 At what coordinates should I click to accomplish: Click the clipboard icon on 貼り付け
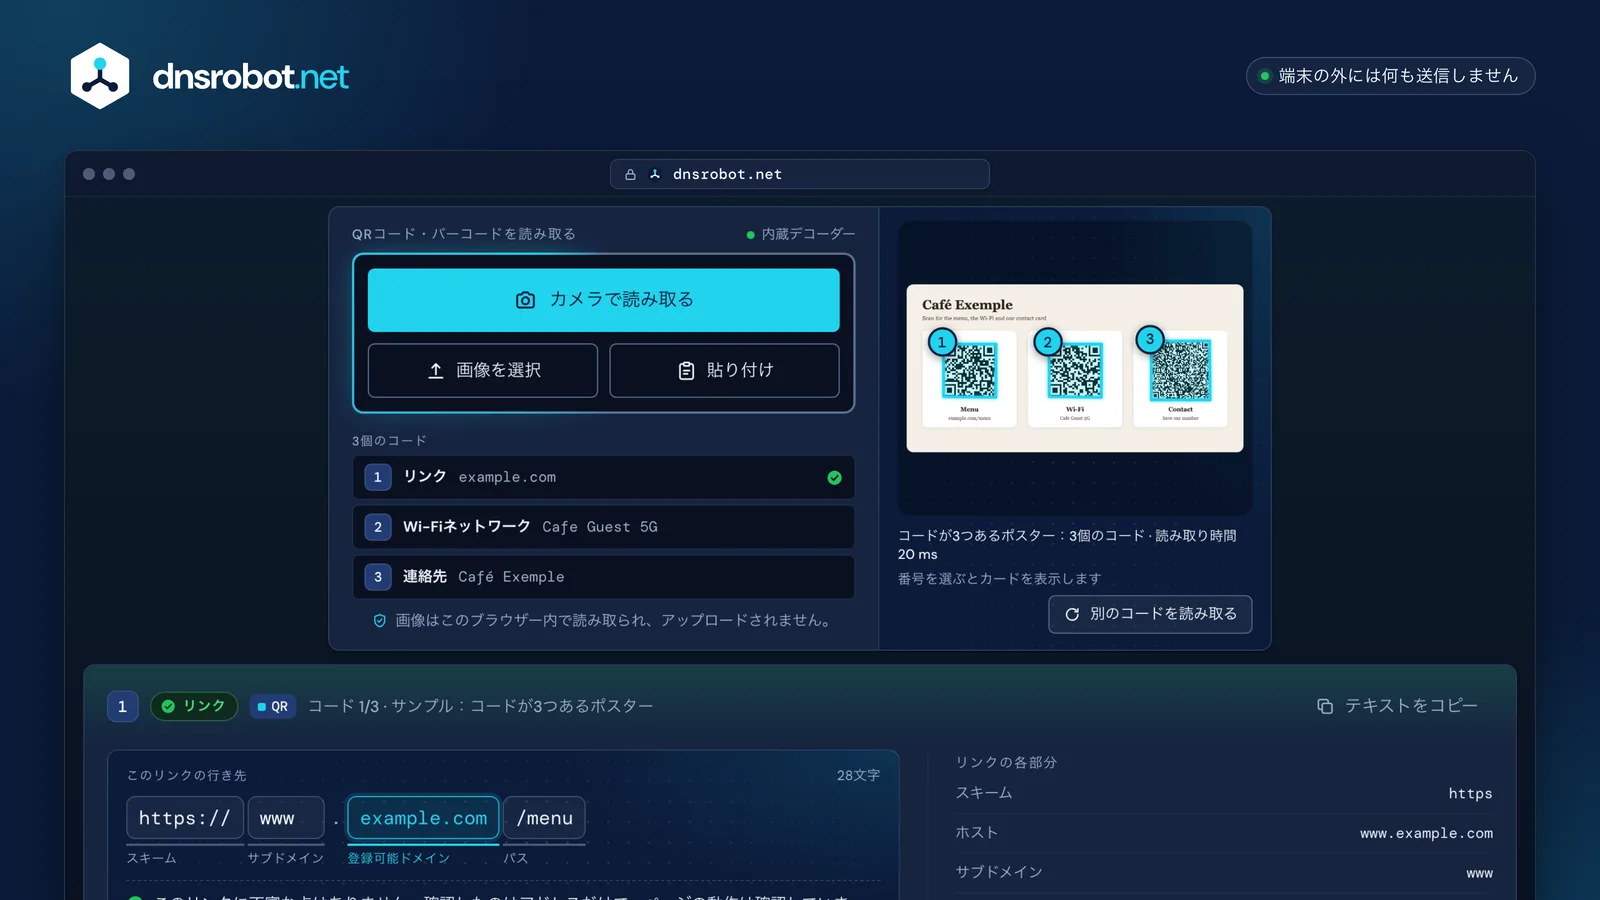tap(686, 371)
